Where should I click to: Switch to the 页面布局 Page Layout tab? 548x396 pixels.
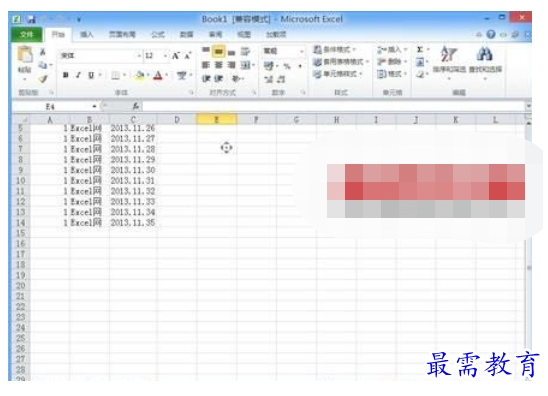(122, 34)
